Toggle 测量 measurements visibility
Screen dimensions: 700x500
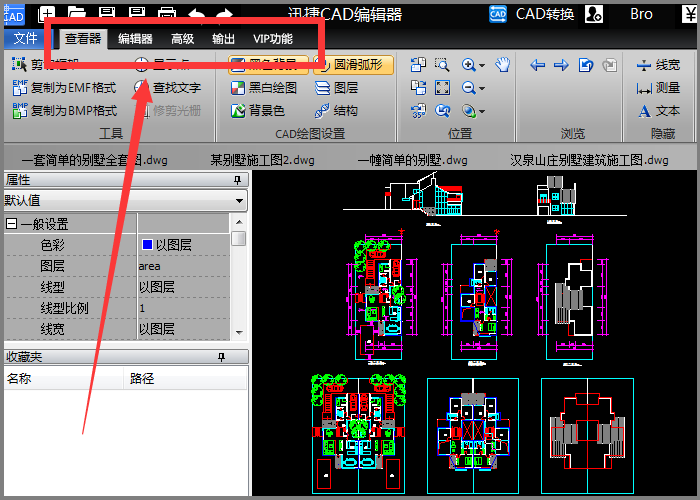pos(658,88)
